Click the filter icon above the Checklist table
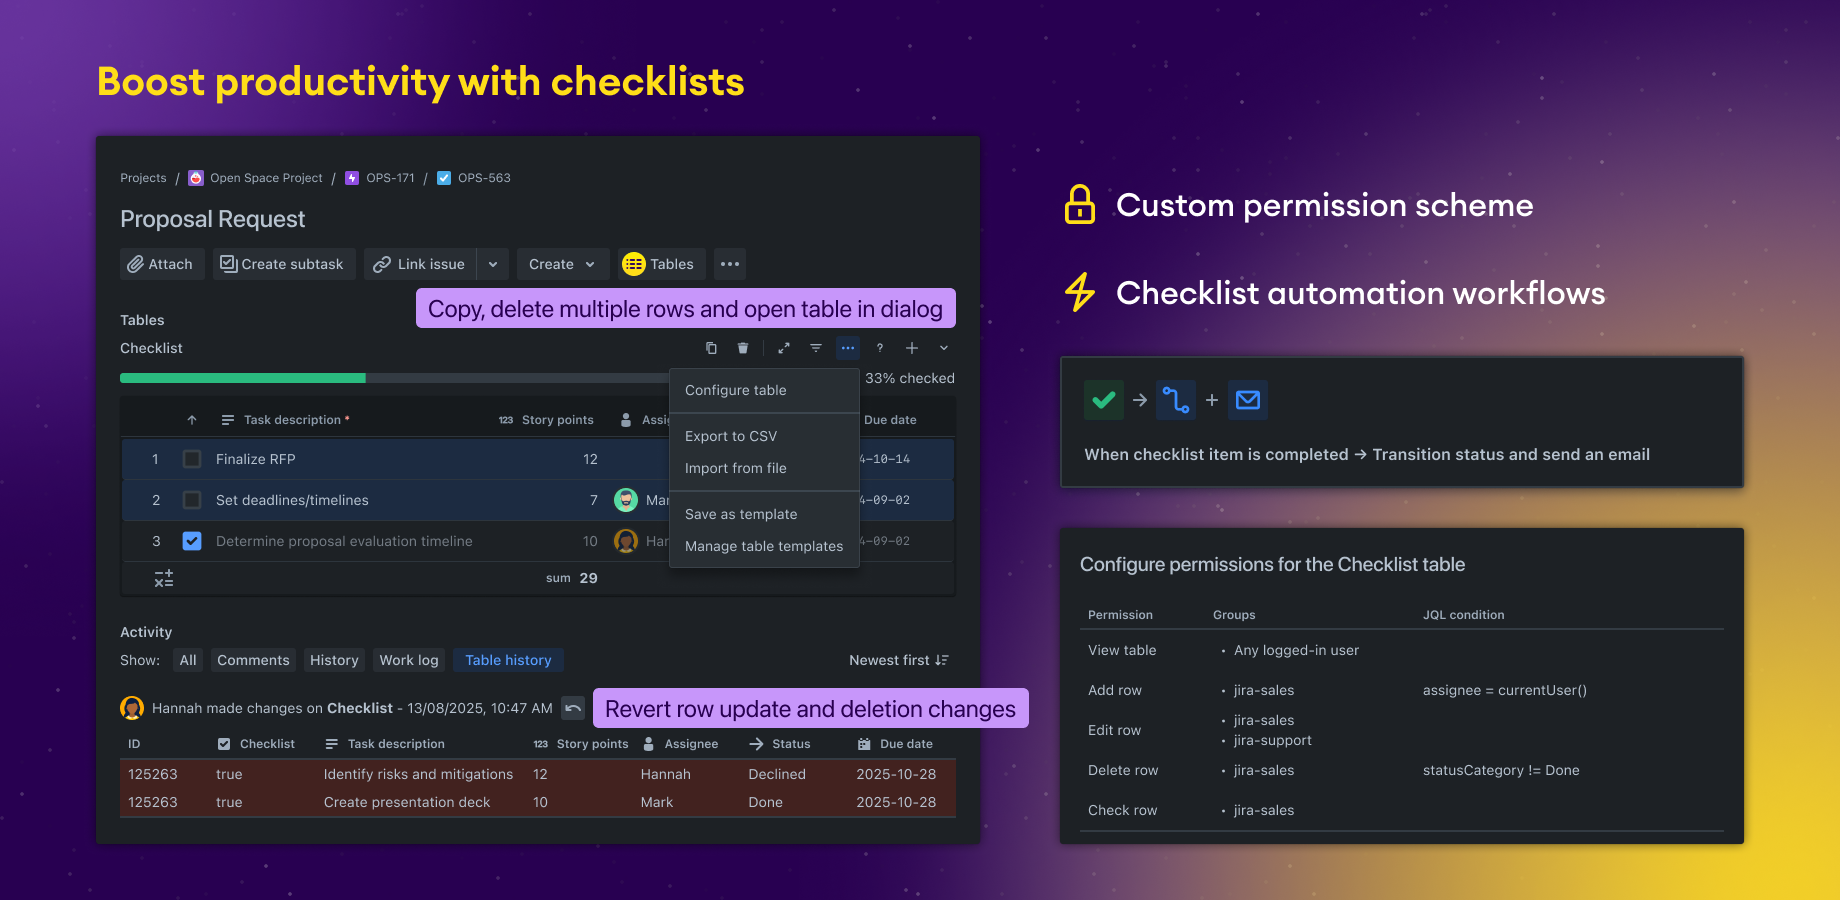The width and height of the screenshot is (1840, 900). [x=816, y=348]
